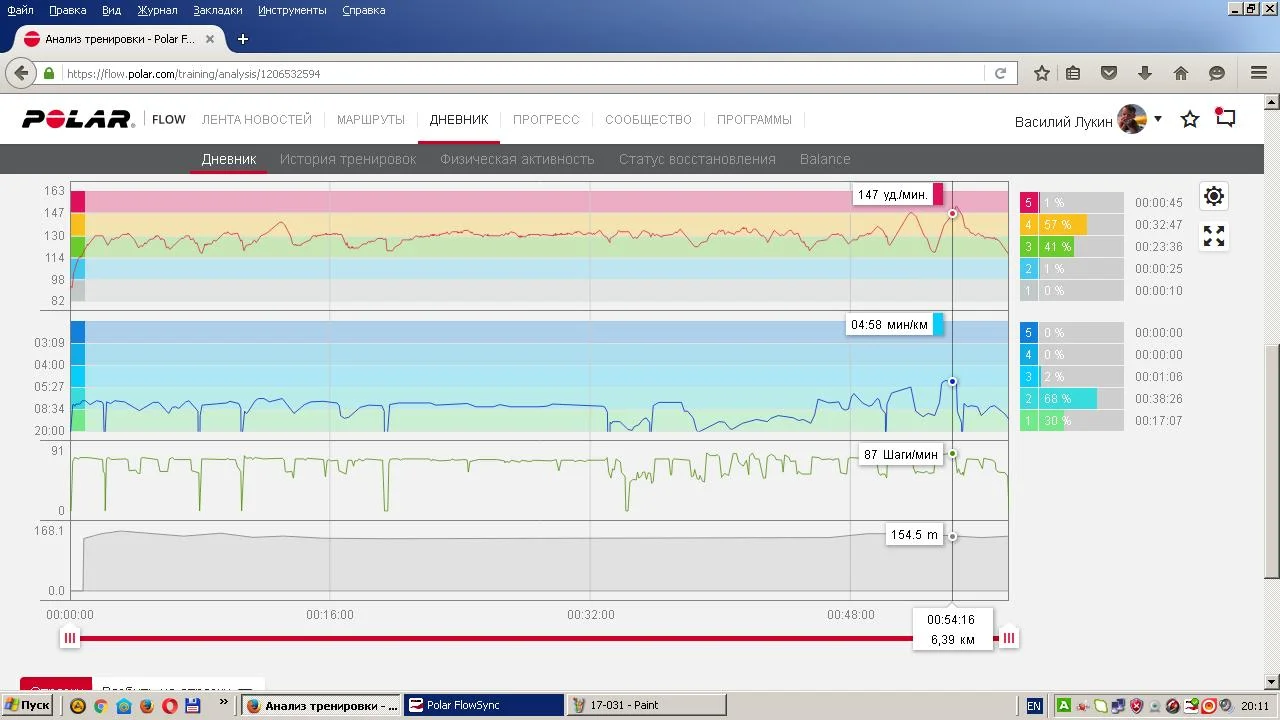
Task: Switch to История тренировок tab
Action: pyautogui.click(x=347, y=159)
